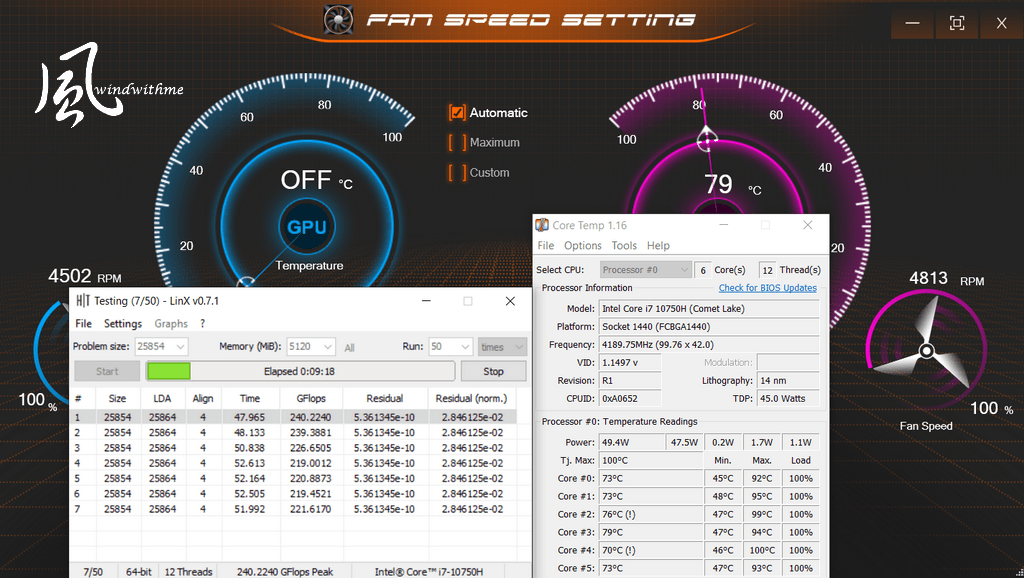Toggle the Automatic fan mode checkbox
1024x578 pixels.
tap(457, 112)
